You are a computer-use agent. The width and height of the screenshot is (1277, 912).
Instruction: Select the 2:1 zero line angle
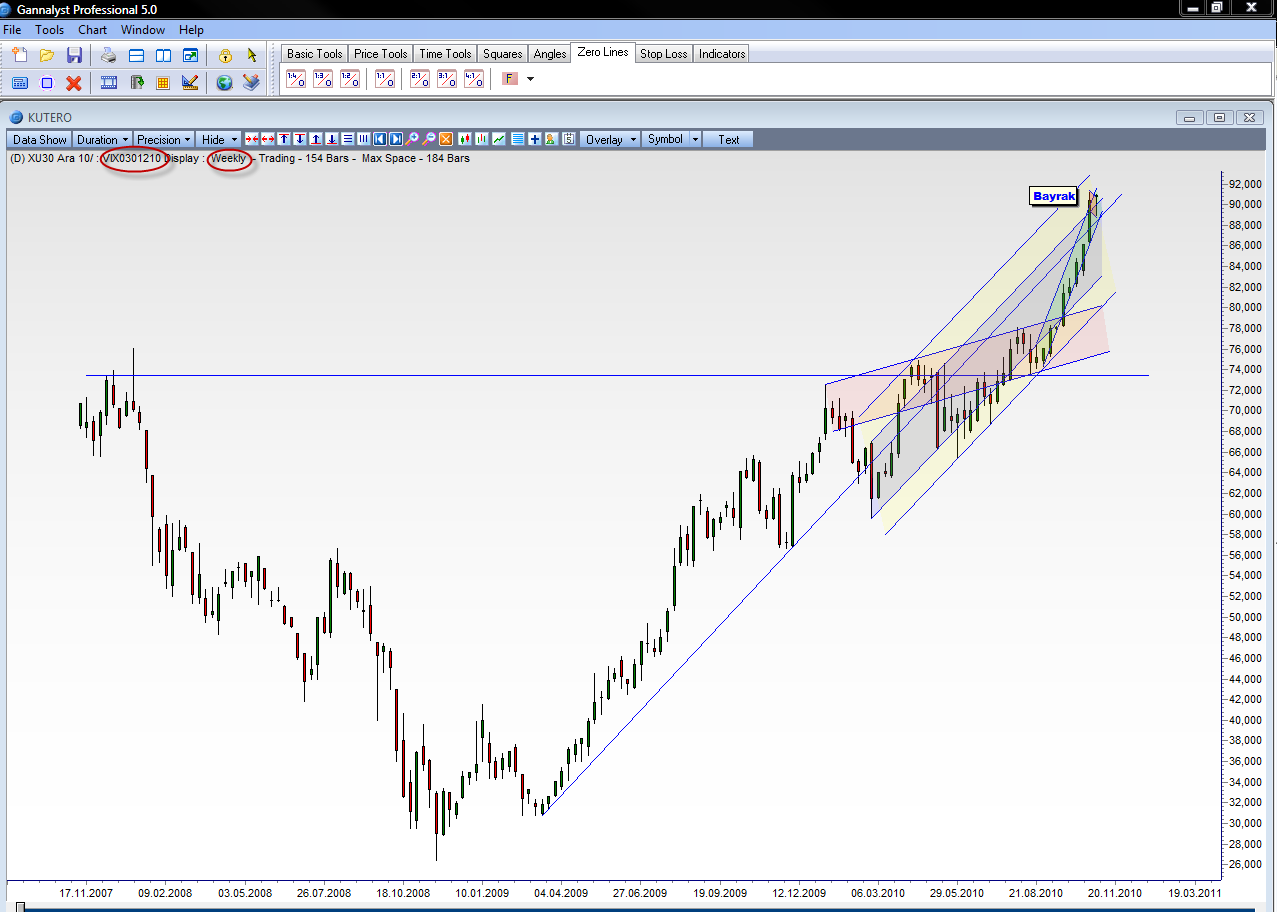(420, 79)
